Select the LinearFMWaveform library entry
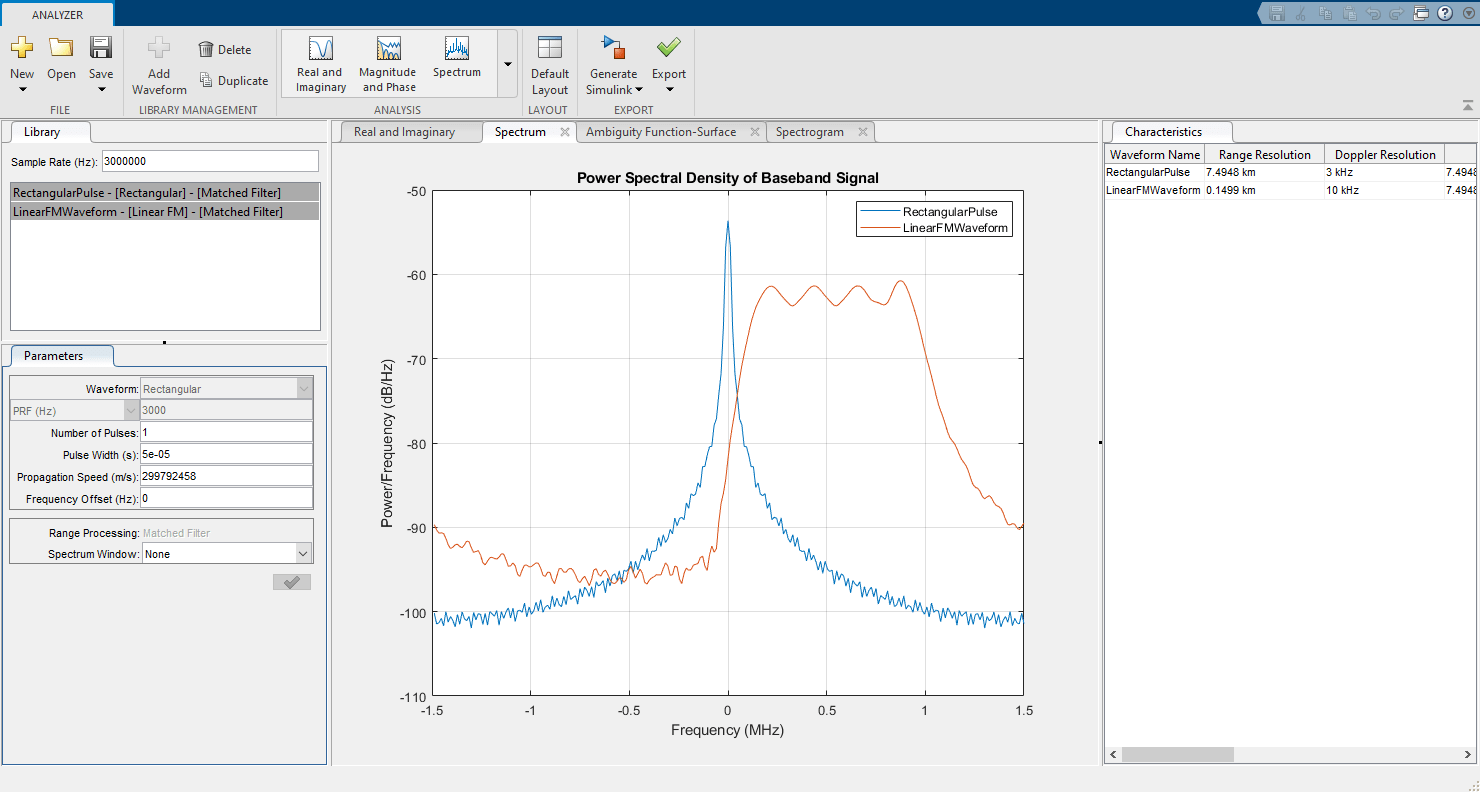This screenshot has height=792, width=1480. click(x=165, y=211)
